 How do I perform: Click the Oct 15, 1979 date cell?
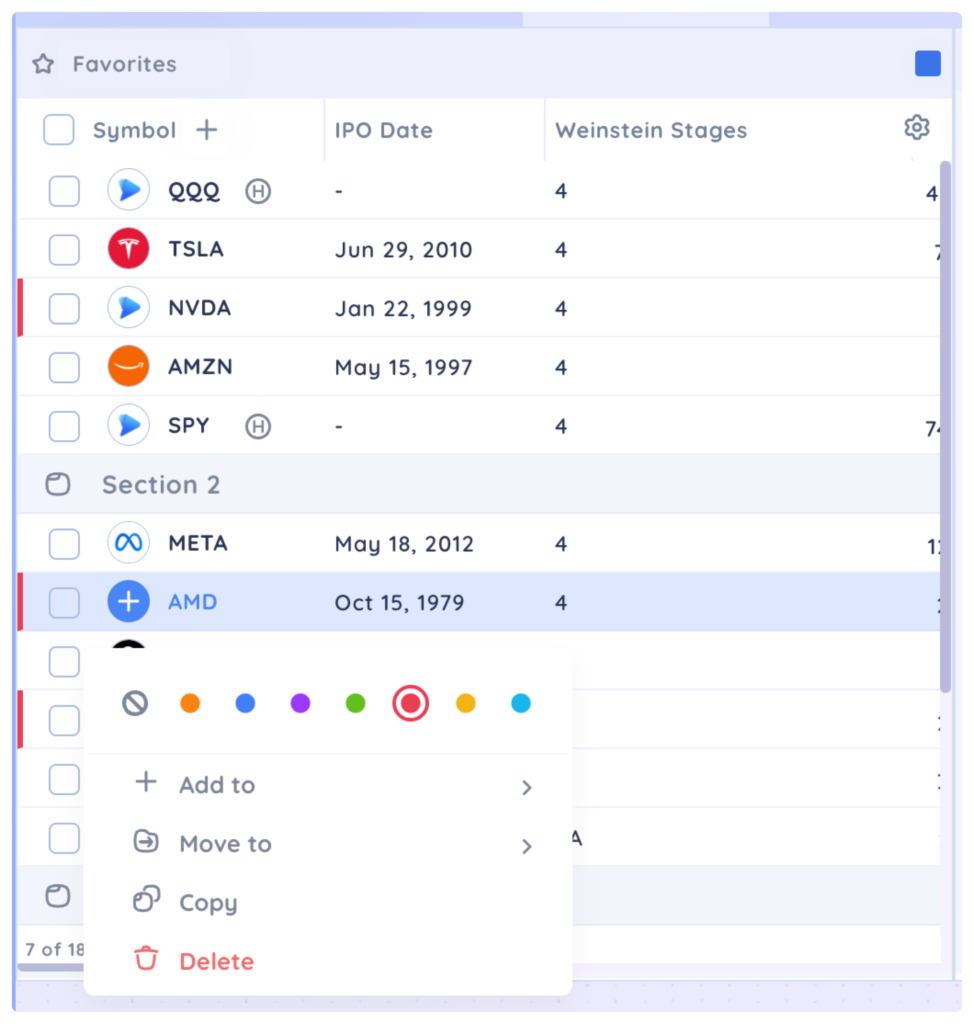(x=399, y=603)
